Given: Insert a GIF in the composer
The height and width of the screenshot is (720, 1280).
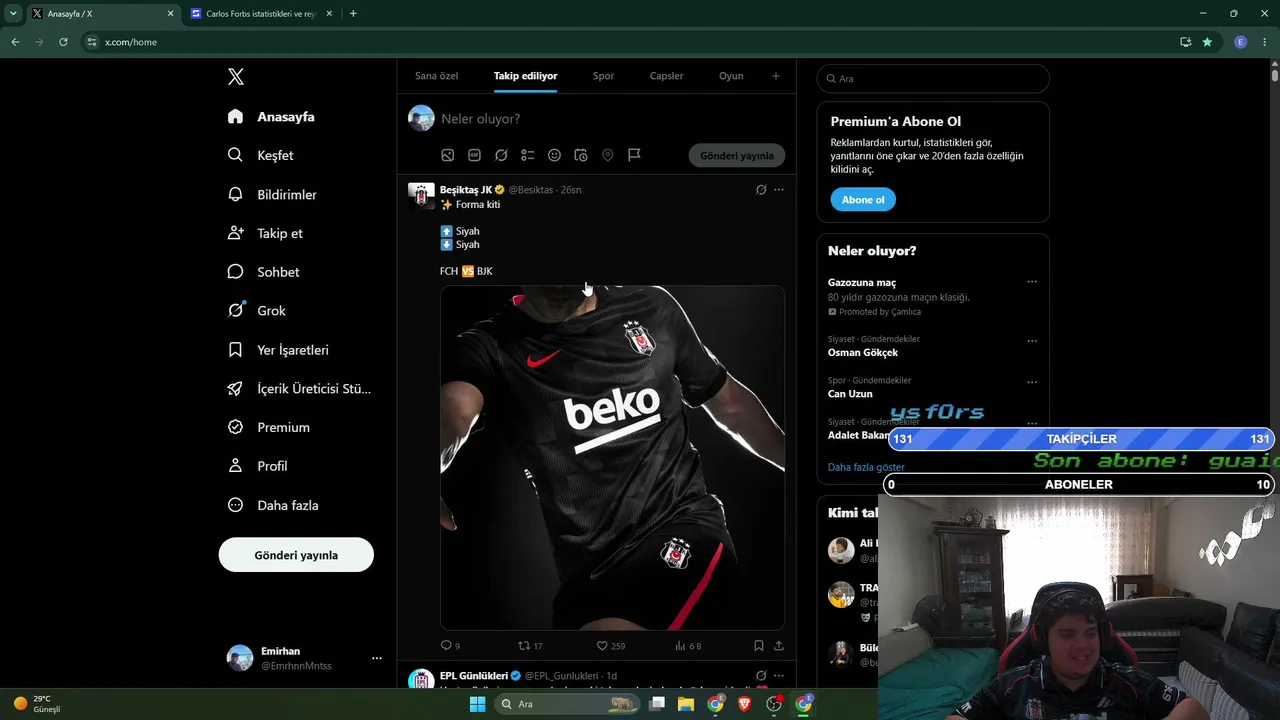Looking at the screenshot, I should coord(474,155).
